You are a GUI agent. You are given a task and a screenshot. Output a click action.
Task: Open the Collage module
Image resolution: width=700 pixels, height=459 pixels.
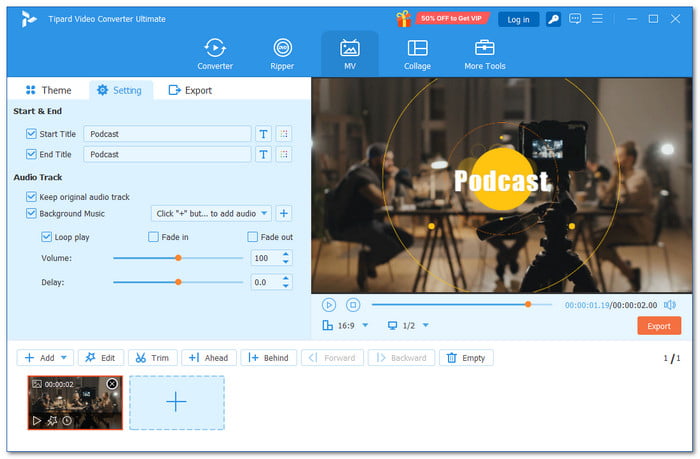tap(417, 54)
